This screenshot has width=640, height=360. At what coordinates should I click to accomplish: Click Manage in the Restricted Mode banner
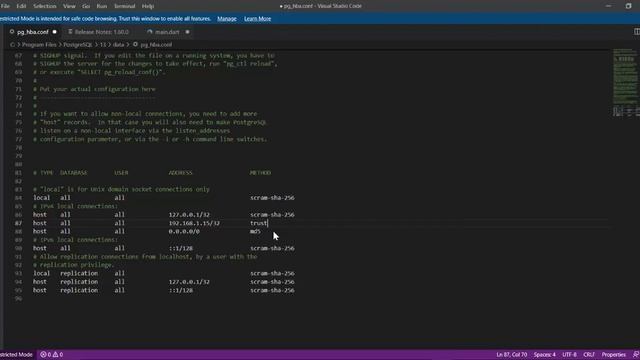pyautogui.click(x=227, y=19)
